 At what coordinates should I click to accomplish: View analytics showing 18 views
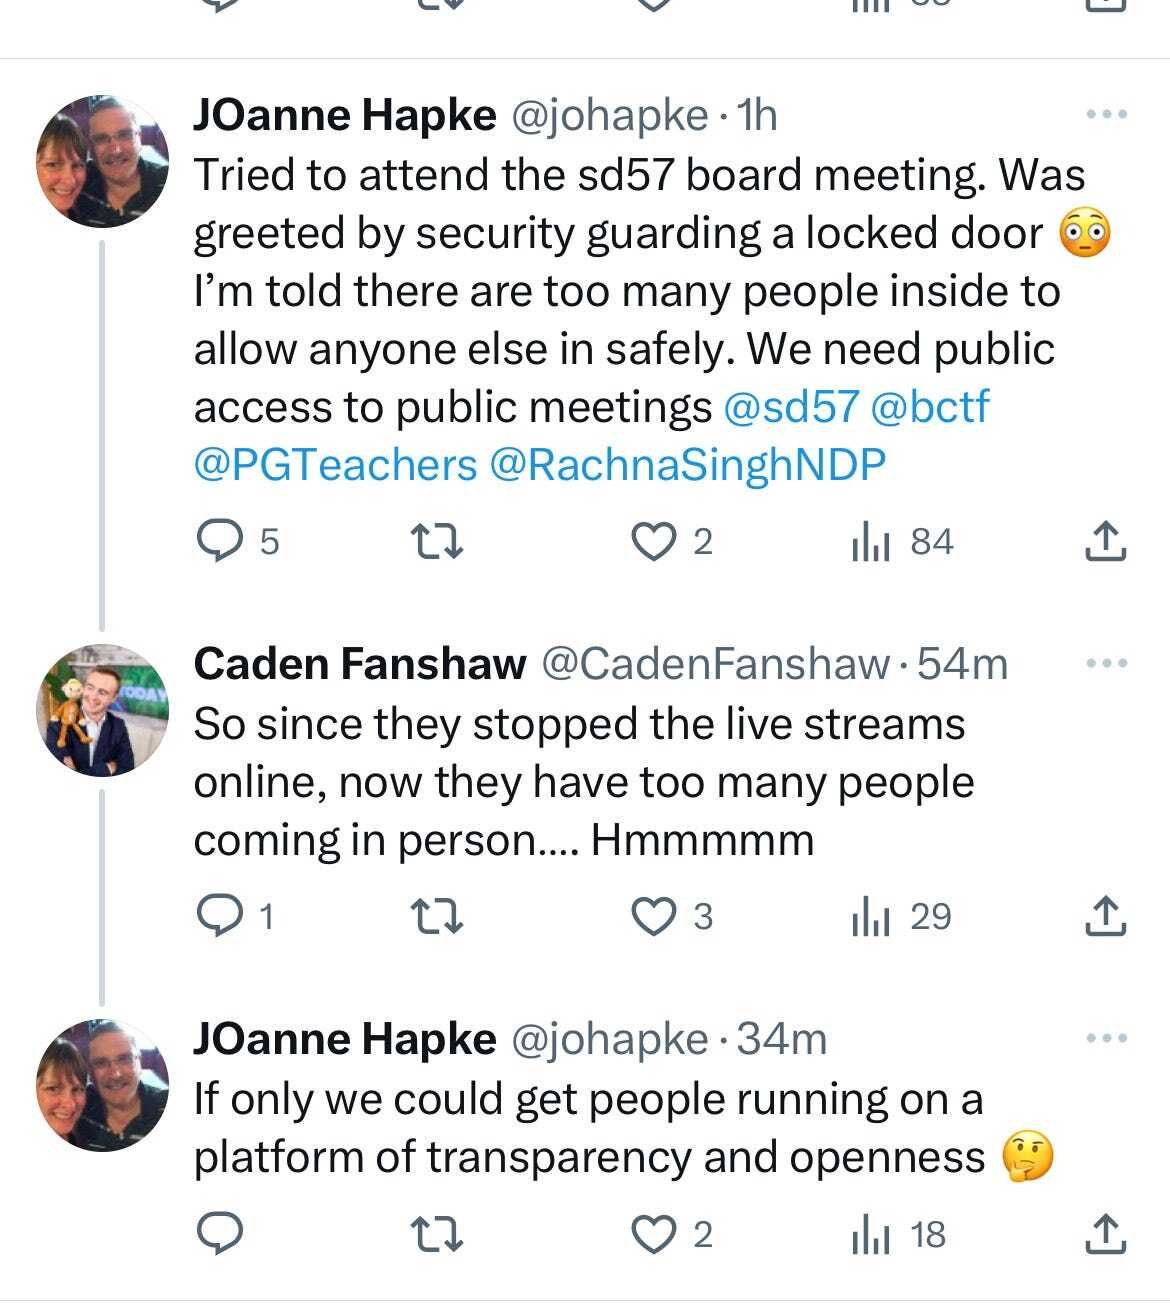(x=898, y=1235)
